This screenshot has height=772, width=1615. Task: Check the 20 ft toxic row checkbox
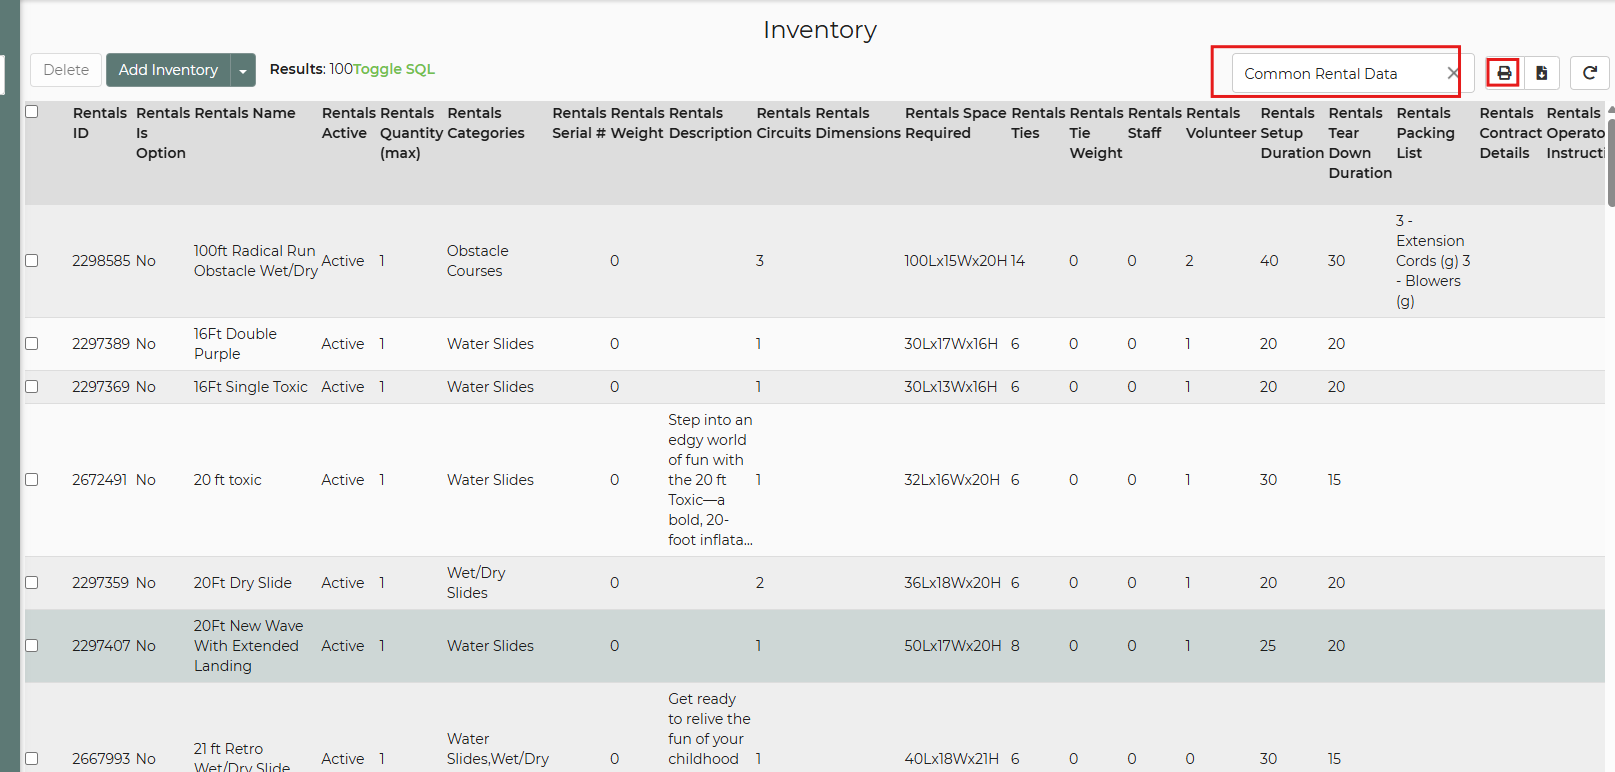point(32,480)
